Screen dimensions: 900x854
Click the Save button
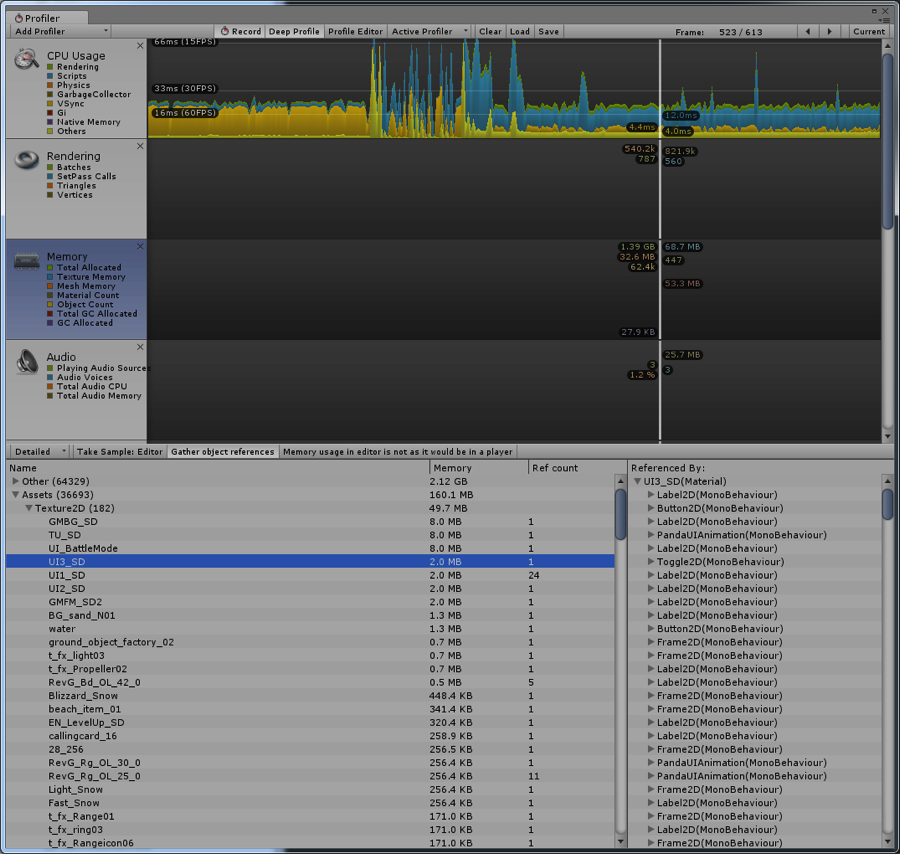[x=549, y=32]
